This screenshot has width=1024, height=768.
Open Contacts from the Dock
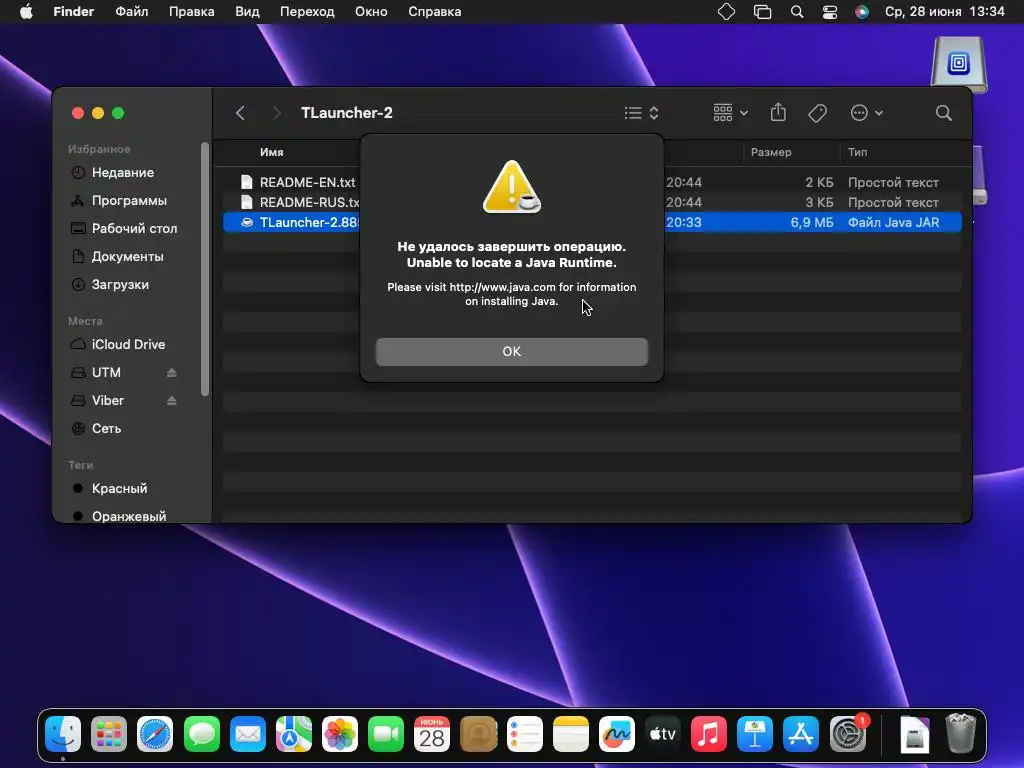pyautogui.click(x=478, y=734)
